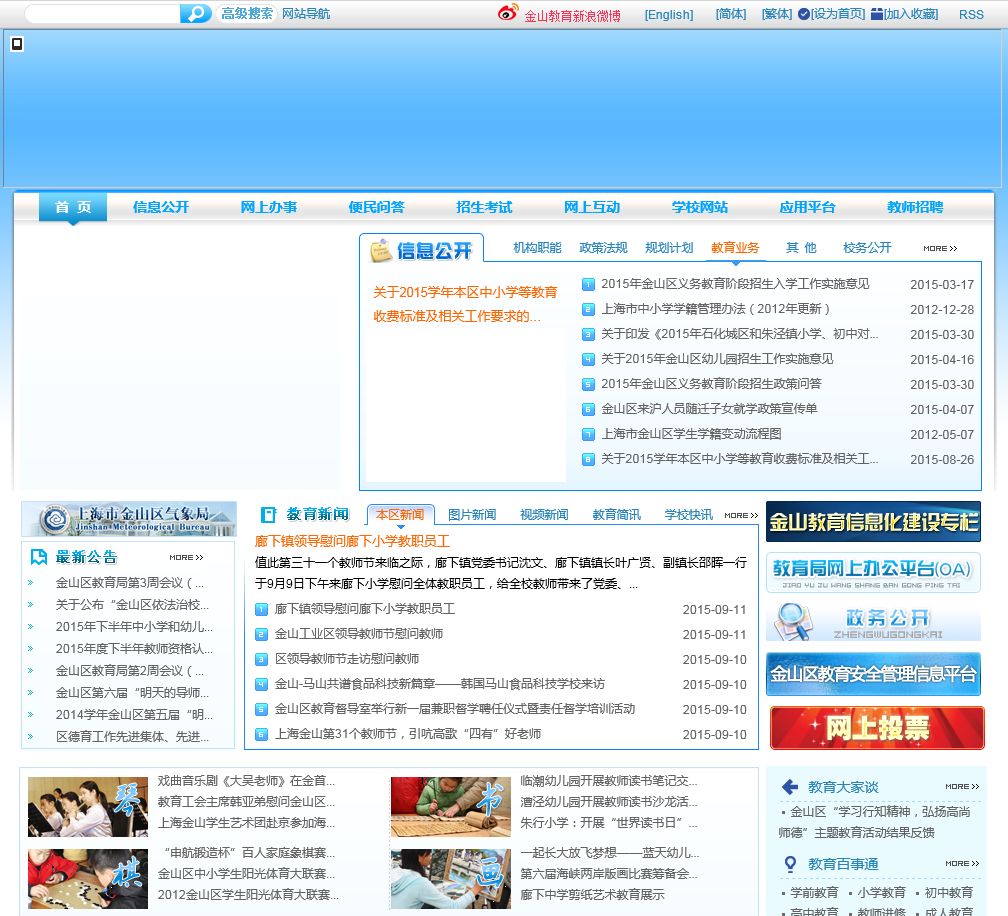Click the 棋 chess photo thumbnail
The image size is (1008, 916).
coord(87,879)
